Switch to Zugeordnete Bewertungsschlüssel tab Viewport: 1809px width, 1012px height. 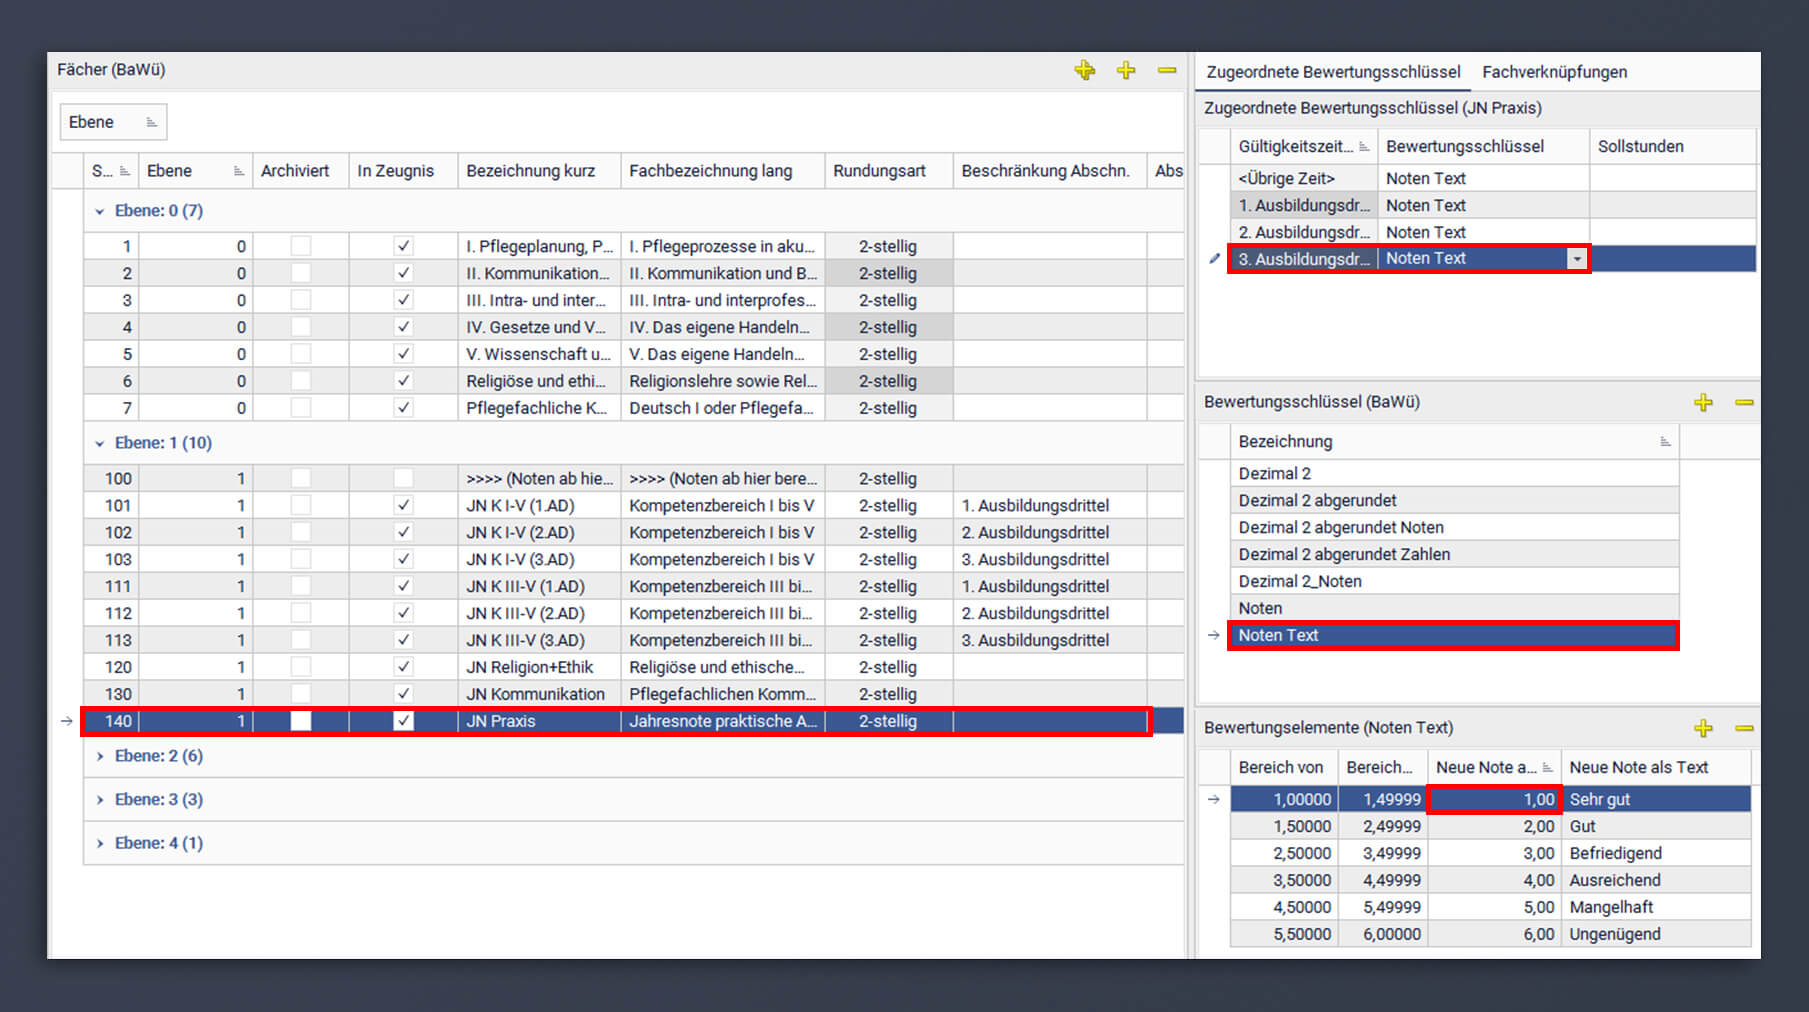tap(1333, 72)
